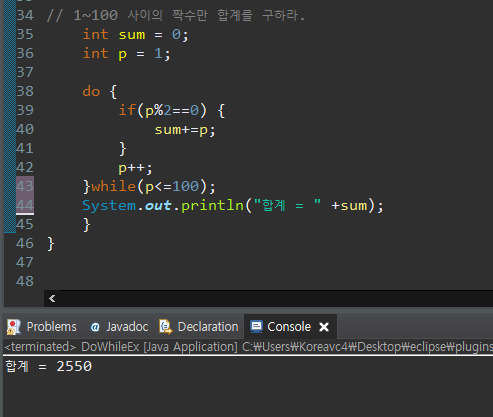Screen dimensions: 493x417
Task: Click line number 44 in the gutter
Action: point(25,205)
